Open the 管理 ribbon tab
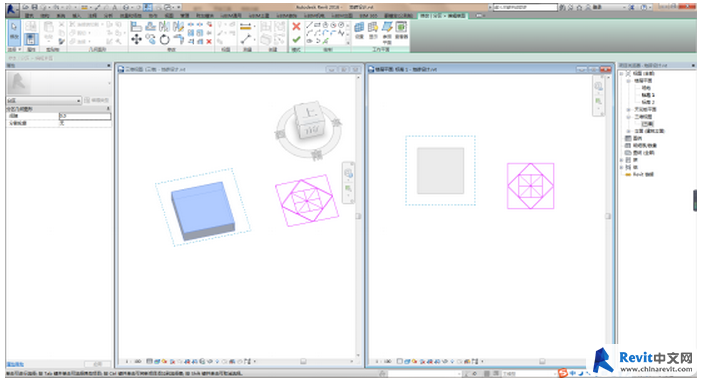This screenshot has height=381, width=703. click(x=185, y=16)
